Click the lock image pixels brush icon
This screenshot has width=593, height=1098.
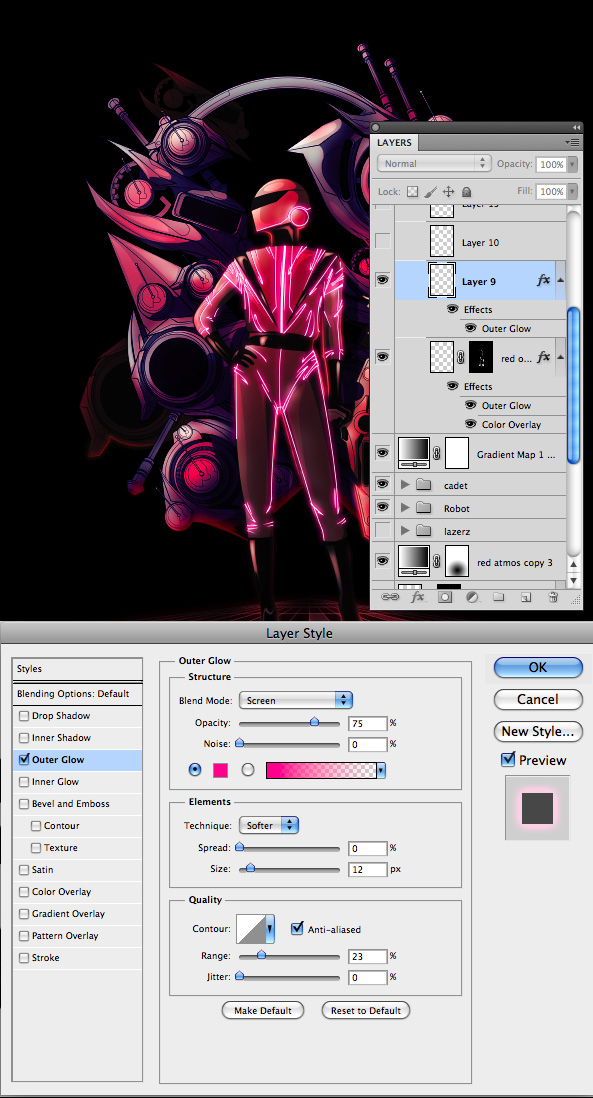point(431,191)
